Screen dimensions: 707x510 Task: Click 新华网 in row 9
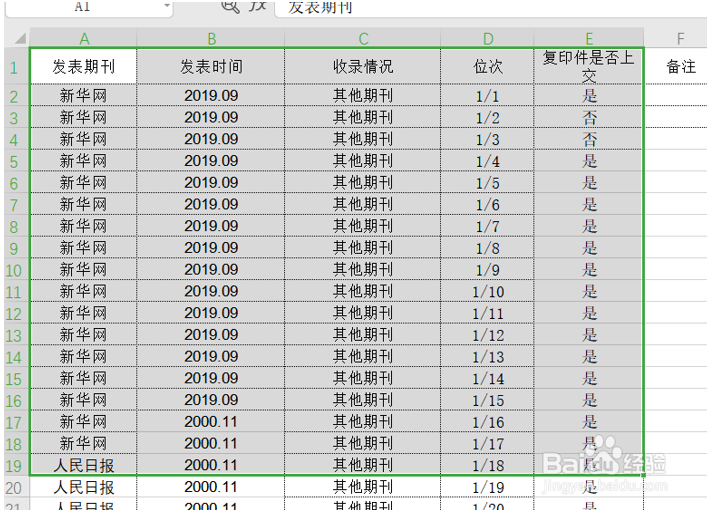click(x=83, y=248)
